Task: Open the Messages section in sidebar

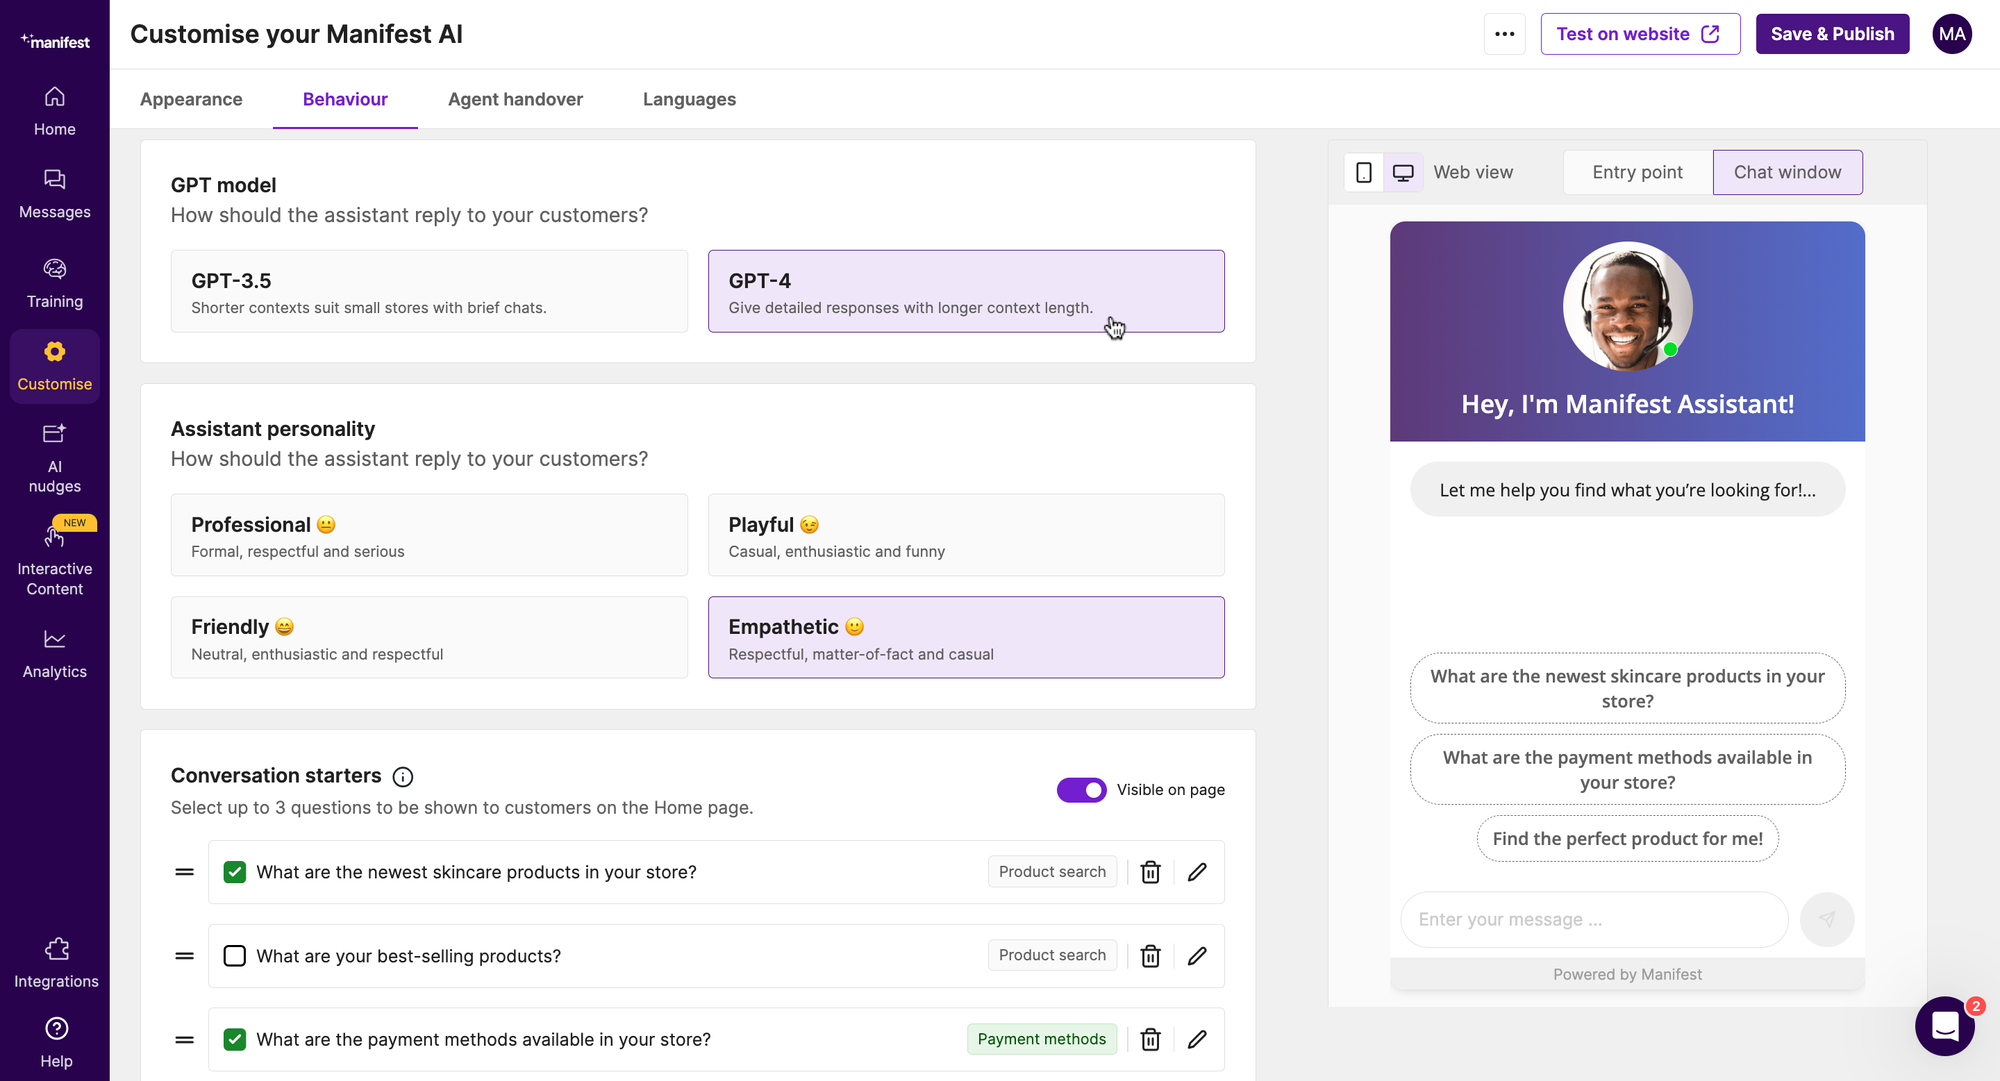Action: click(x=55, y=193)
